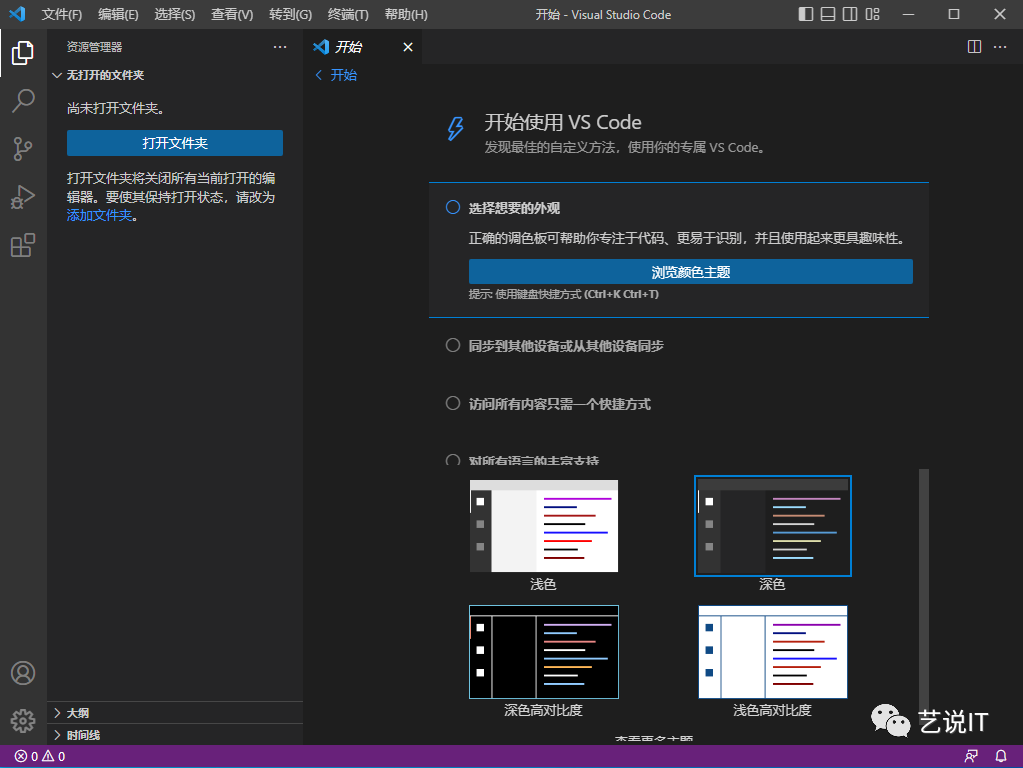
Task: Select the 同步到其他设备或从其他设备同步 step
Action: (x=566, y=346)
